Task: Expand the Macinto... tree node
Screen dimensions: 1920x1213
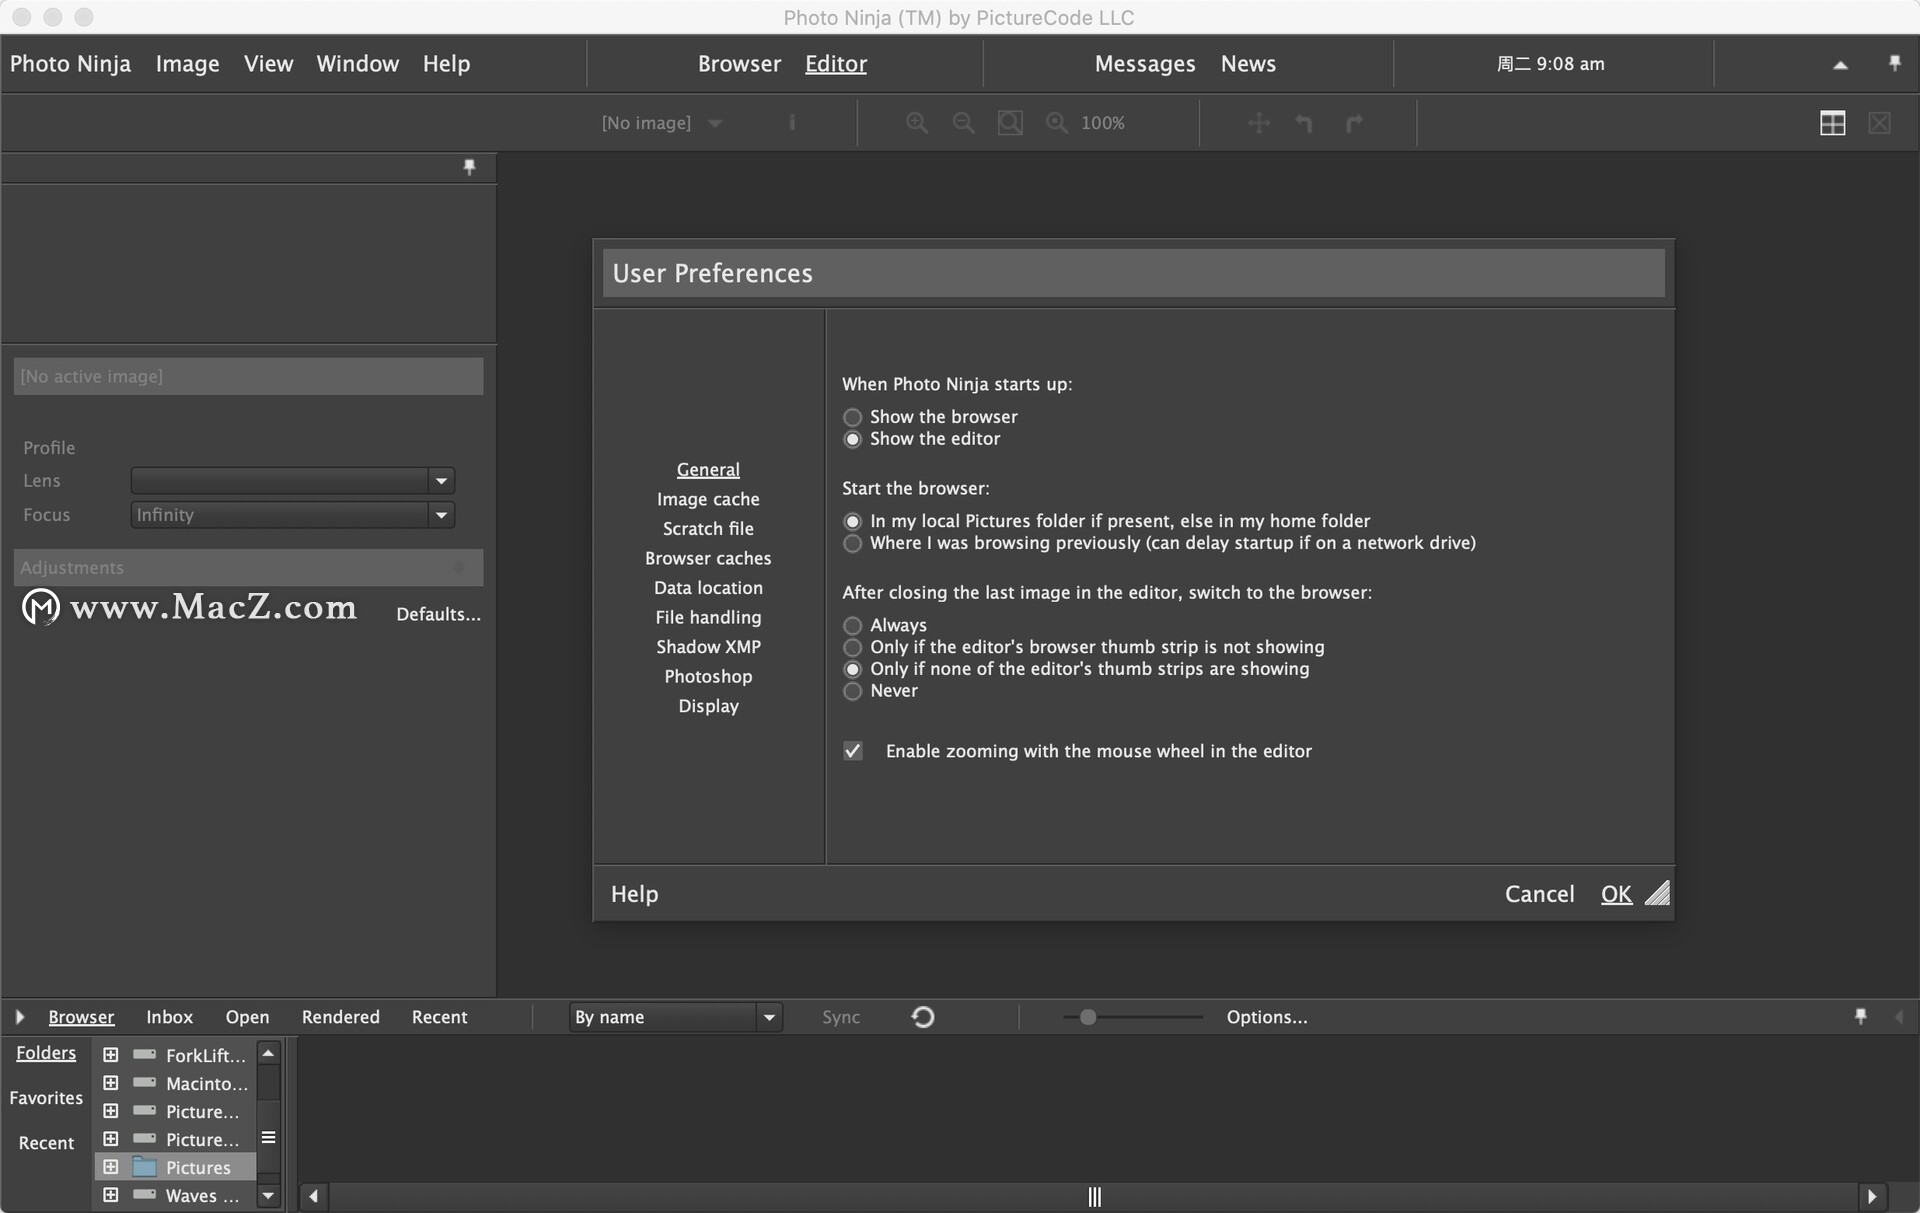Action: 111,1082
